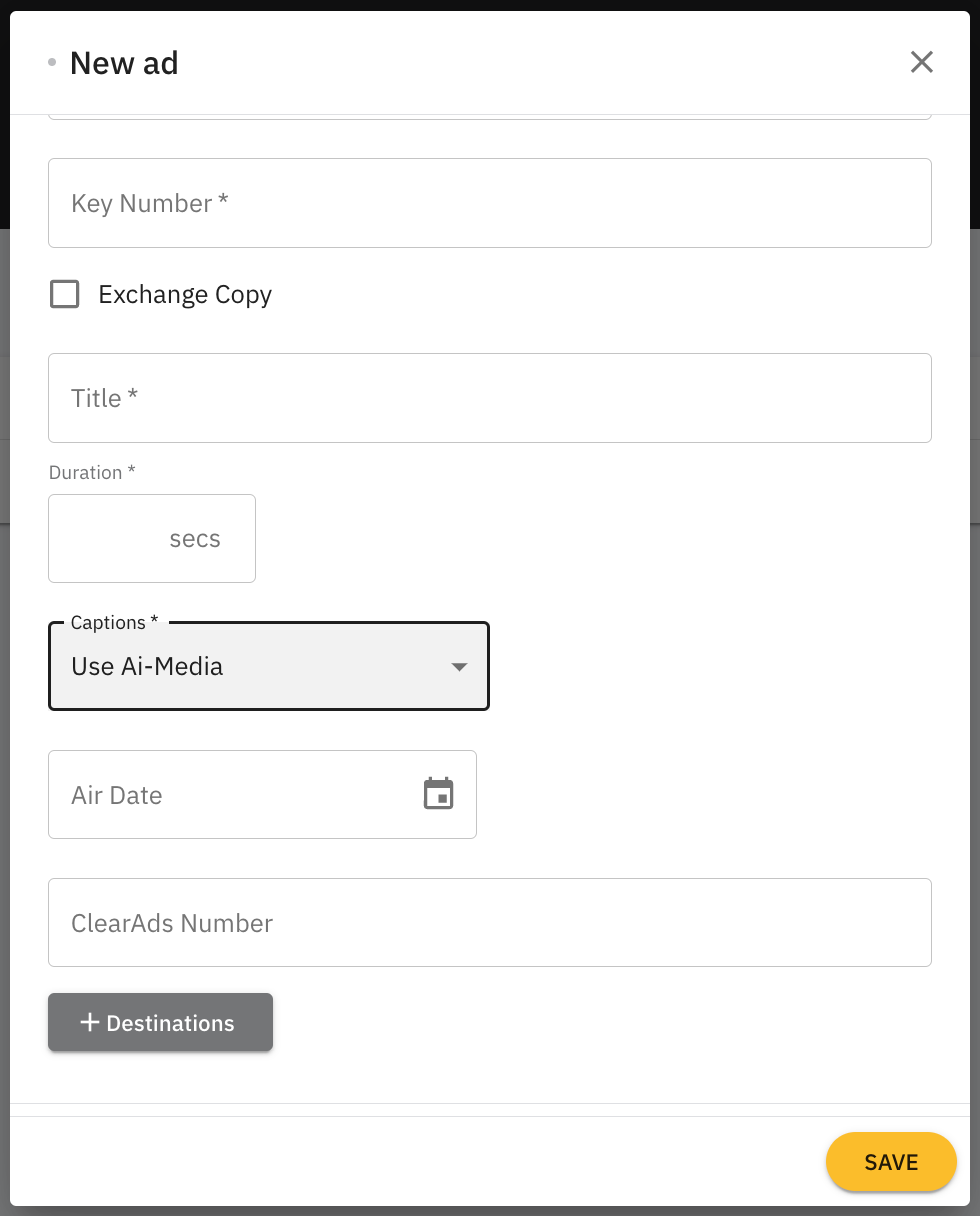Image resolution: width=980 pixels, height=1216 pixels.
Task: Click the Air Date input field
Action: 230,795
